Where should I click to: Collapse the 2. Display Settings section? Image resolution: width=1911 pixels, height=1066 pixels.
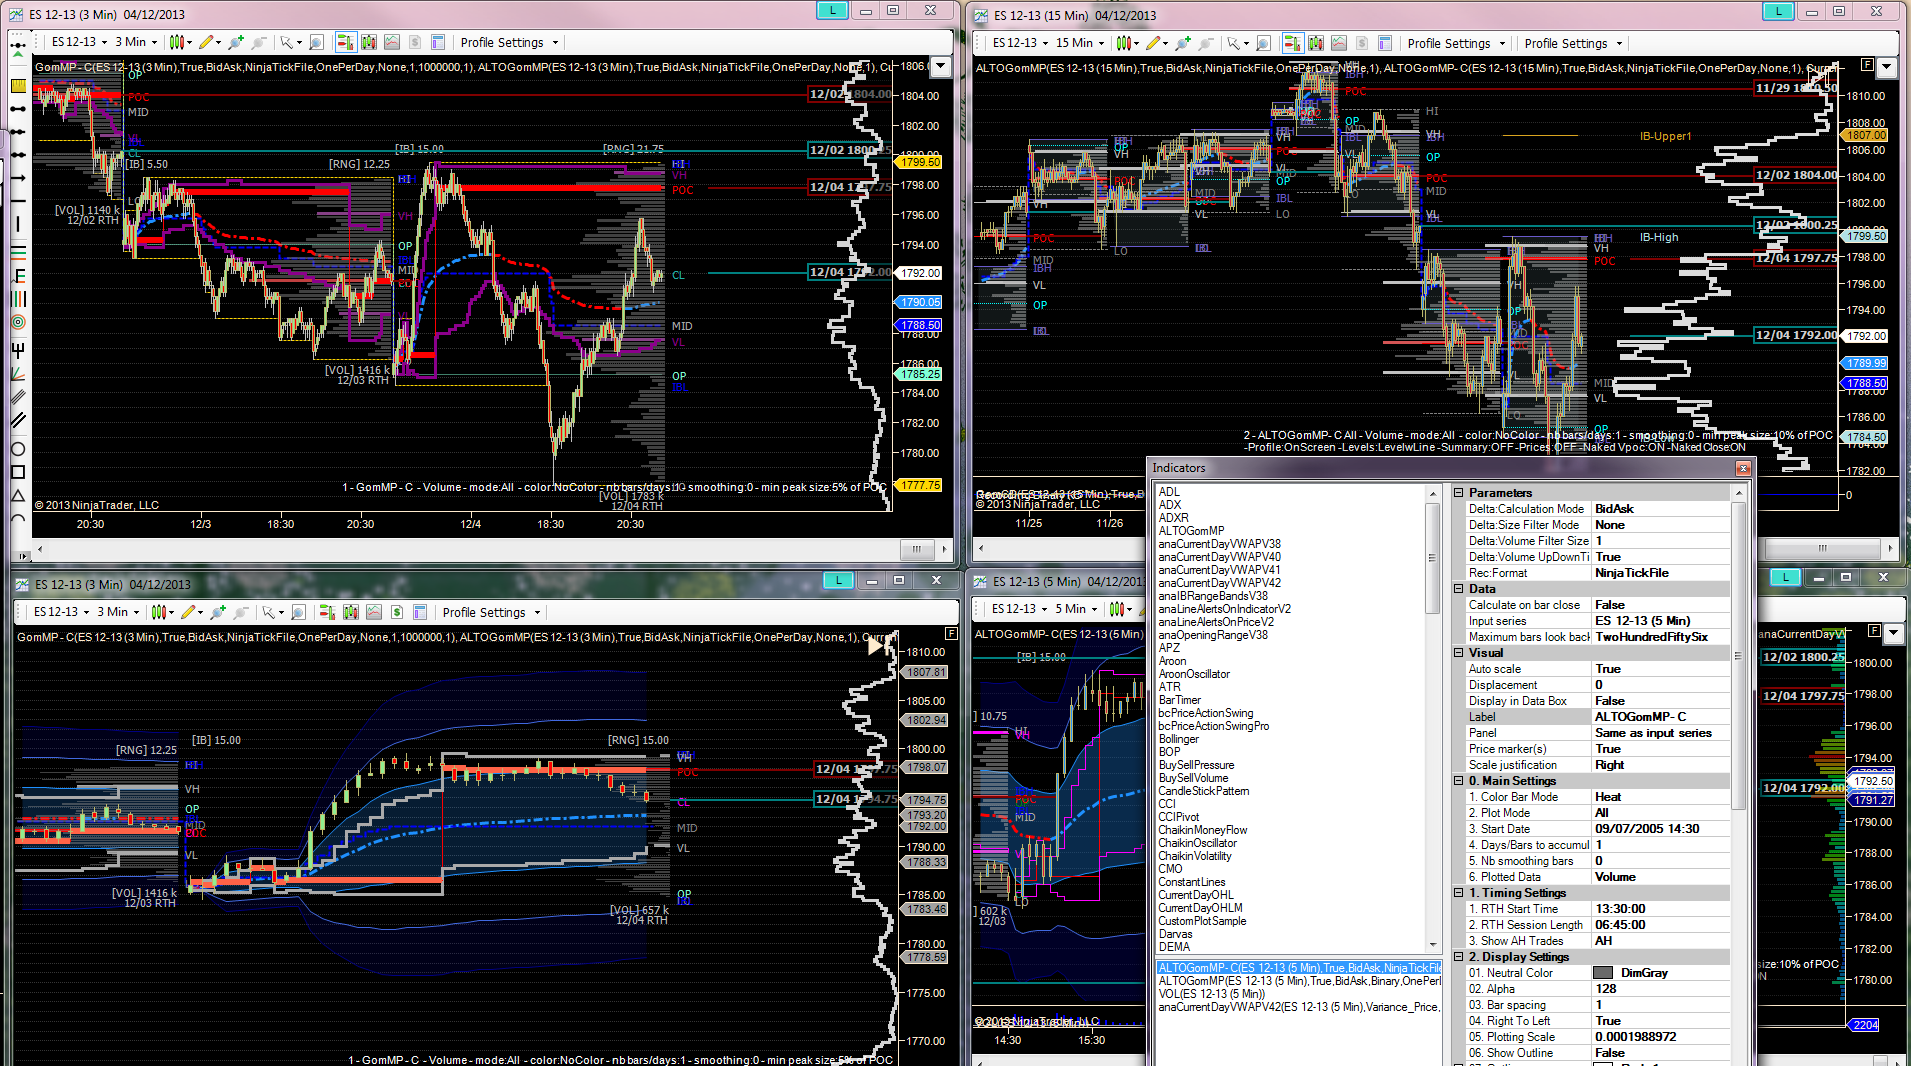pos(1459,957)
